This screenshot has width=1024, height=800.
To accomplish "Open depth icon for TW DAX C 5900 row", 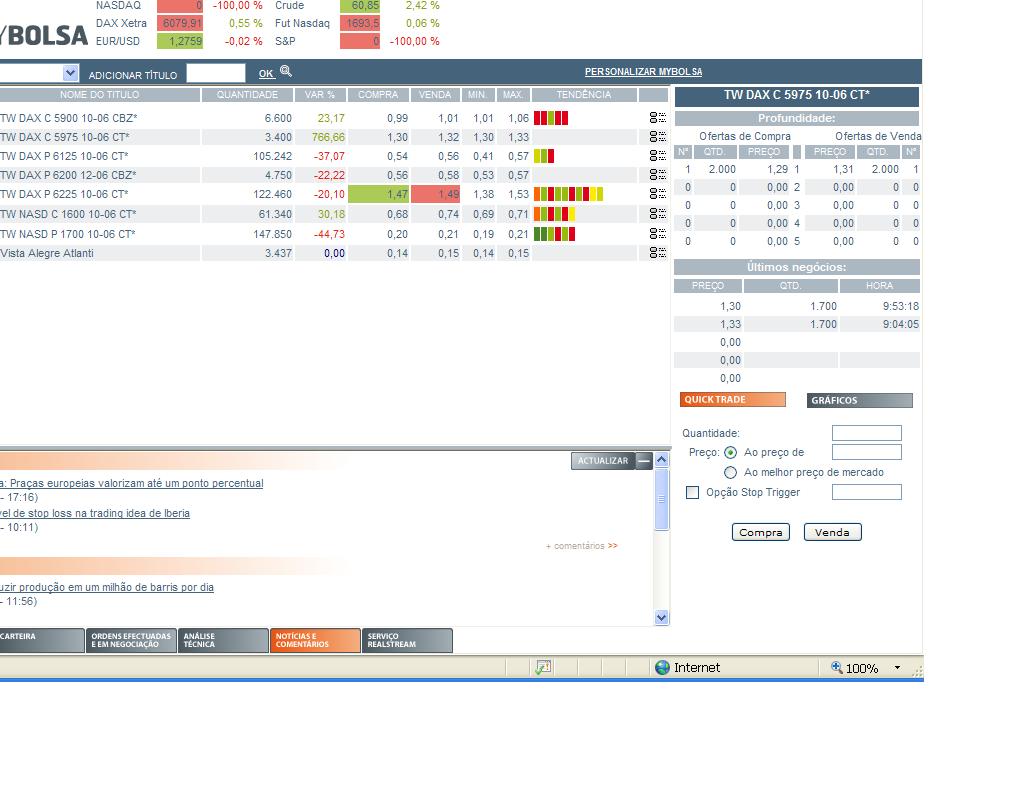I will click(x=658, y=118).
